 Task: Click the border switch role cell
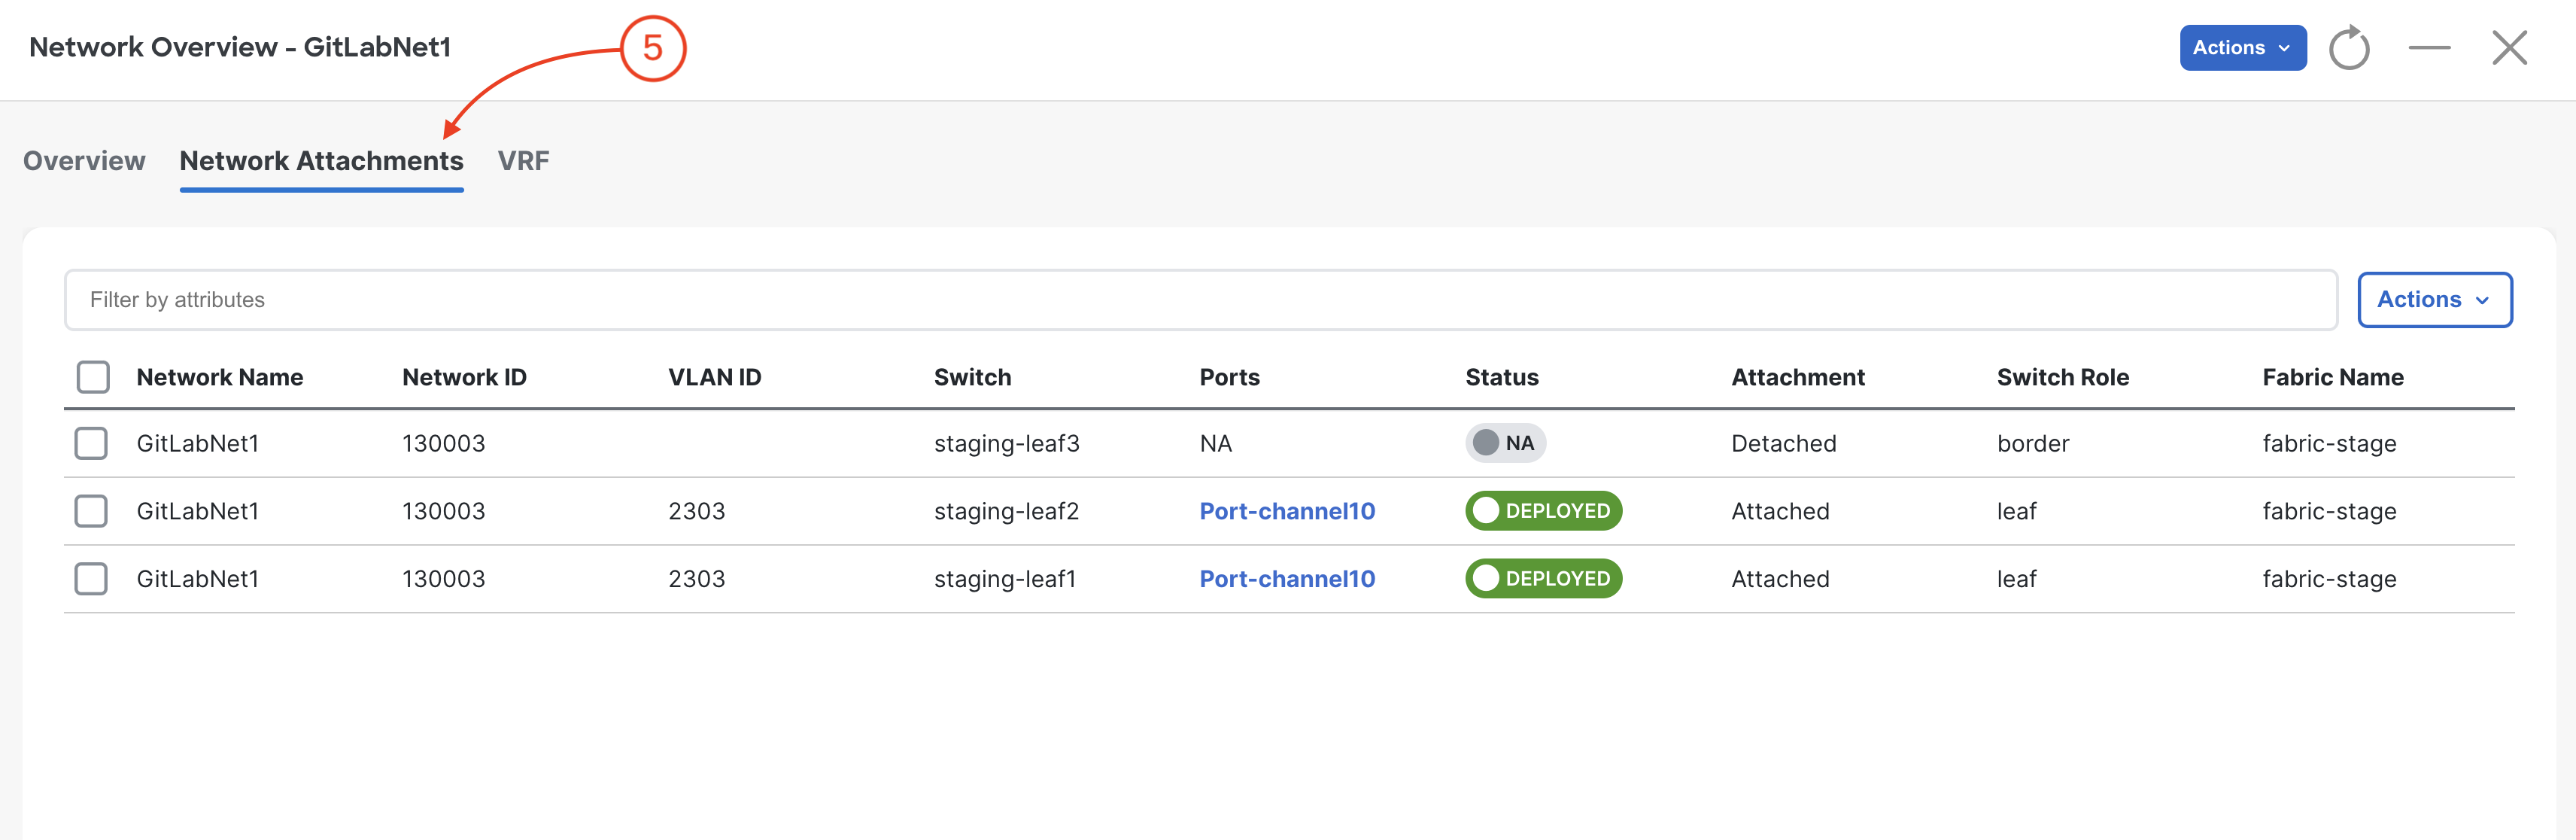[x=2032, y=443]
